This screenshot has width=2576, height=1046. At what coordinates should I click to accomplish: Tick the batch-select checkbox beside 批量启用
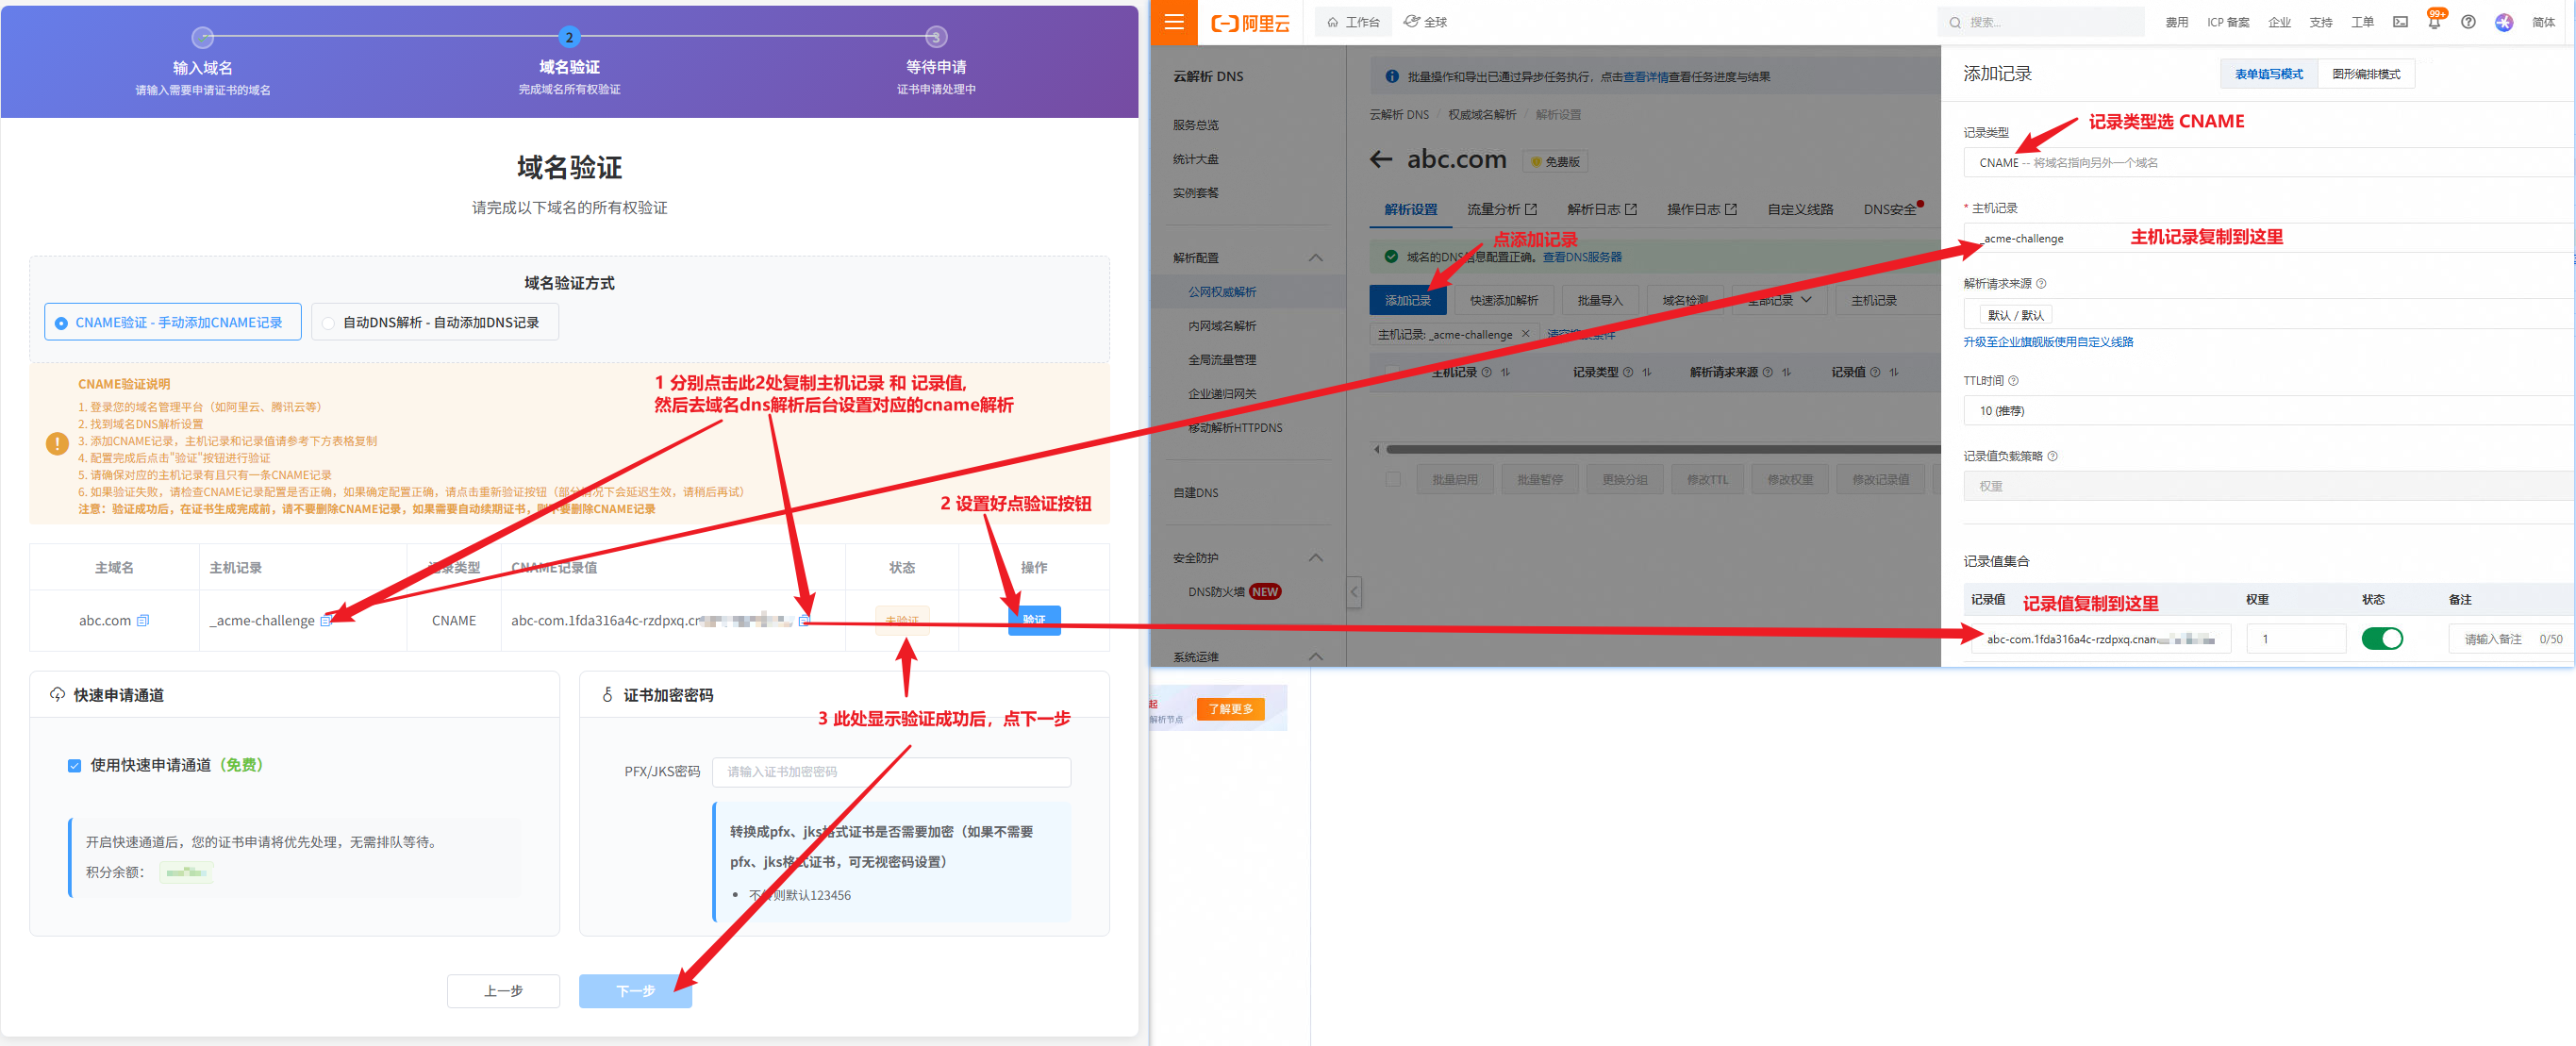pos(1392,480)
